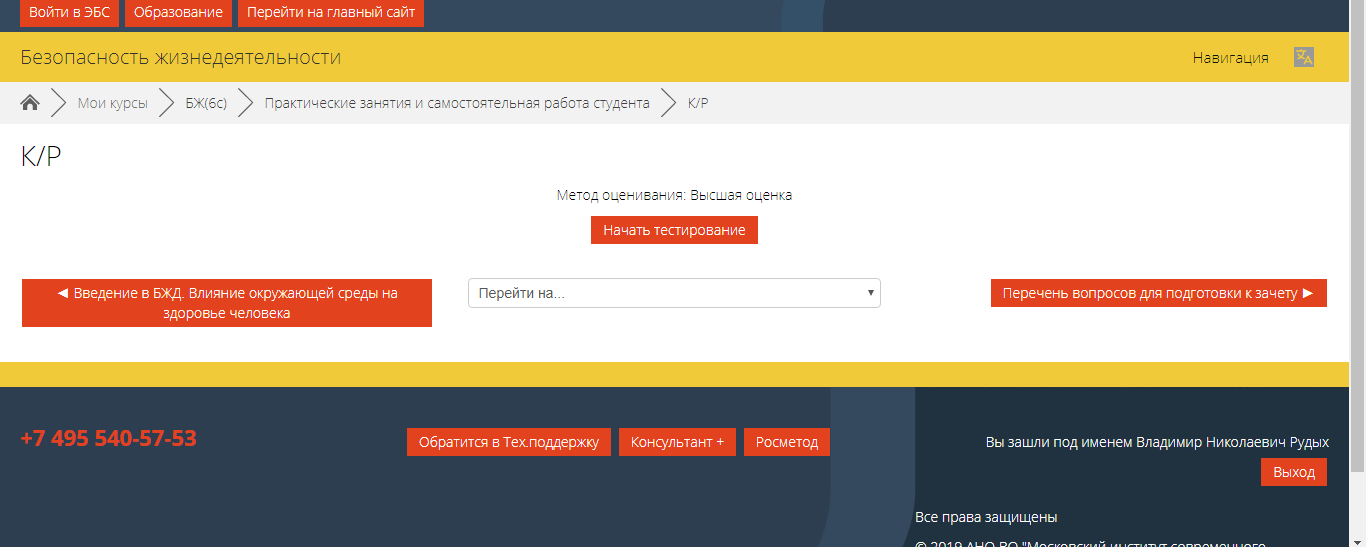Viewport: 1366px width, 547px height.
Task: Open the Навигация menu
Action: 1230,58
